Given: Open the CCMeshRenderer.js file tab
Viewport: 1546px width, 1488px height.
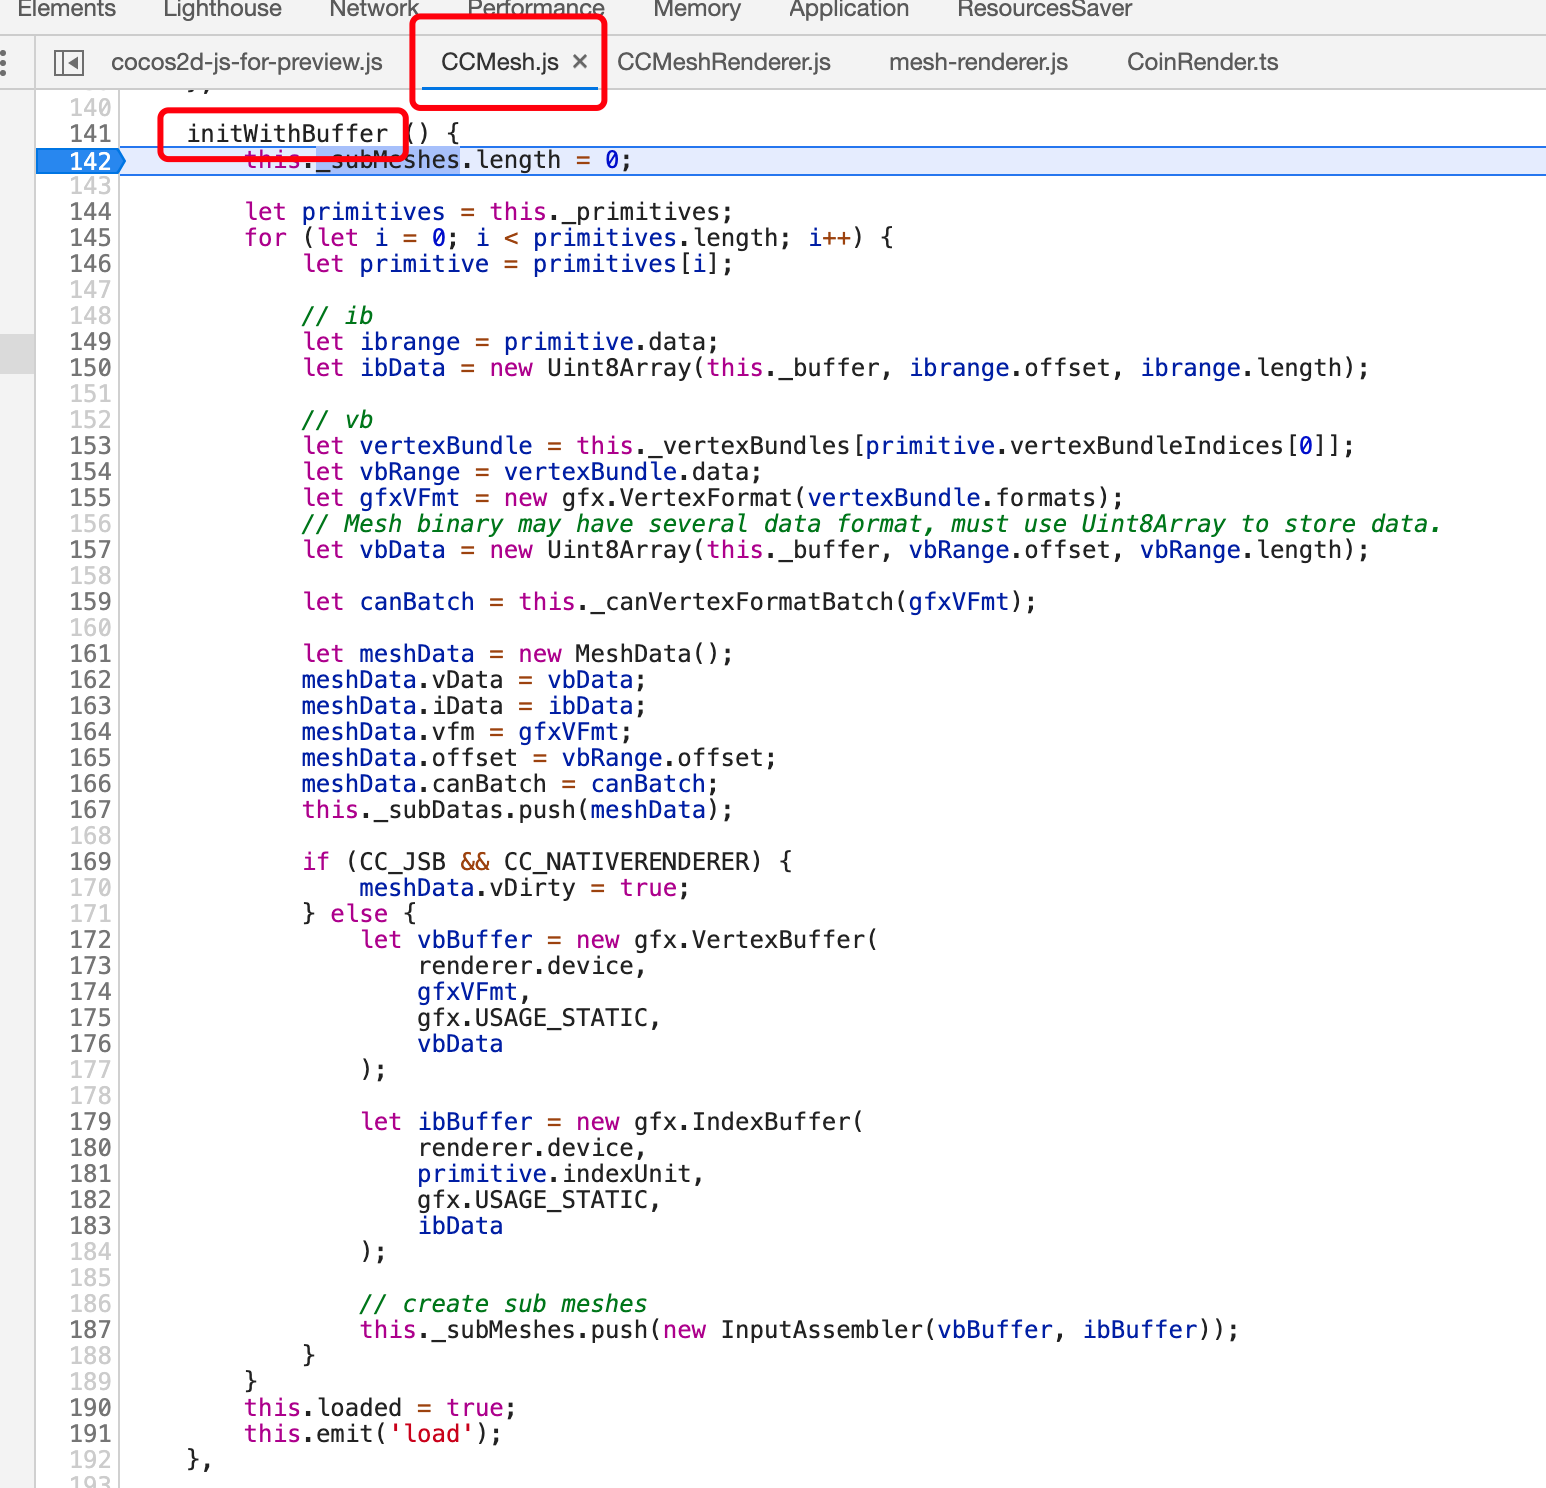Looking at the screenshot, I should [724, 62].
